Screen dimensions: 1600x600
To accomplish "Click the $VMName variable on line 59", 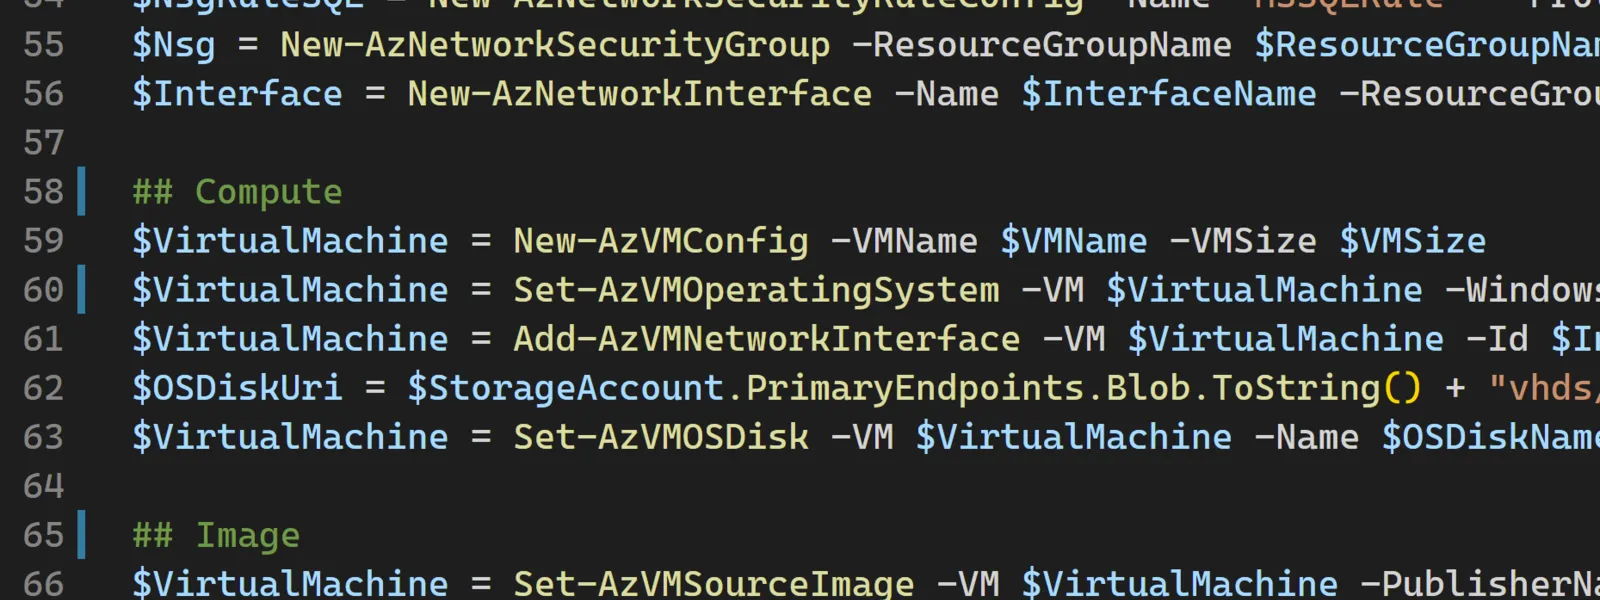I will click(x=1074, y=241).
